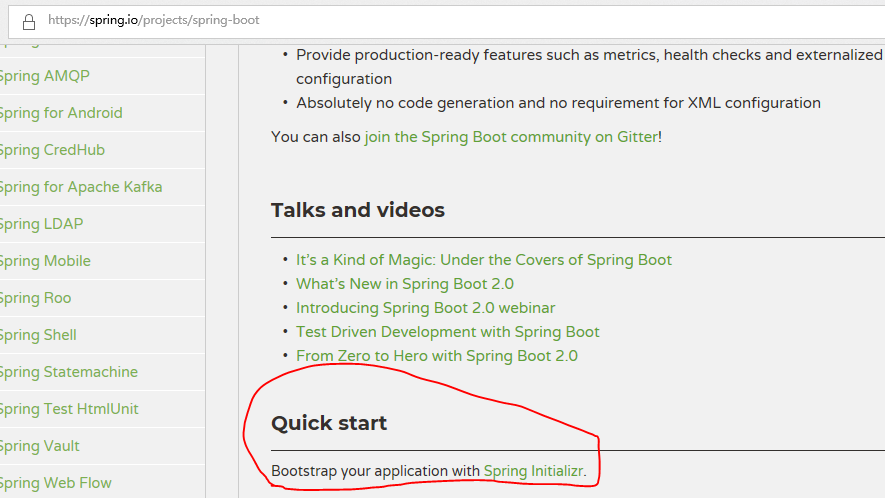Open Spring CredHub sidebar link

(x=52, y=150)
